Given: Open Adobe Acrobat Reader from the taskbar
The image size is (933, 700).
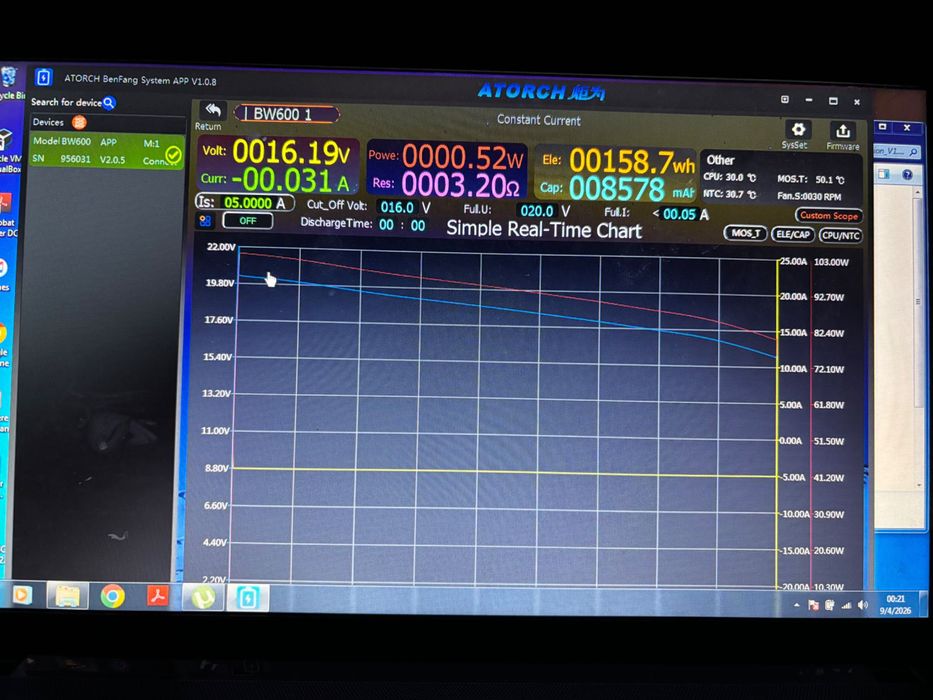Looking at the screenshot, I should 158,596.
